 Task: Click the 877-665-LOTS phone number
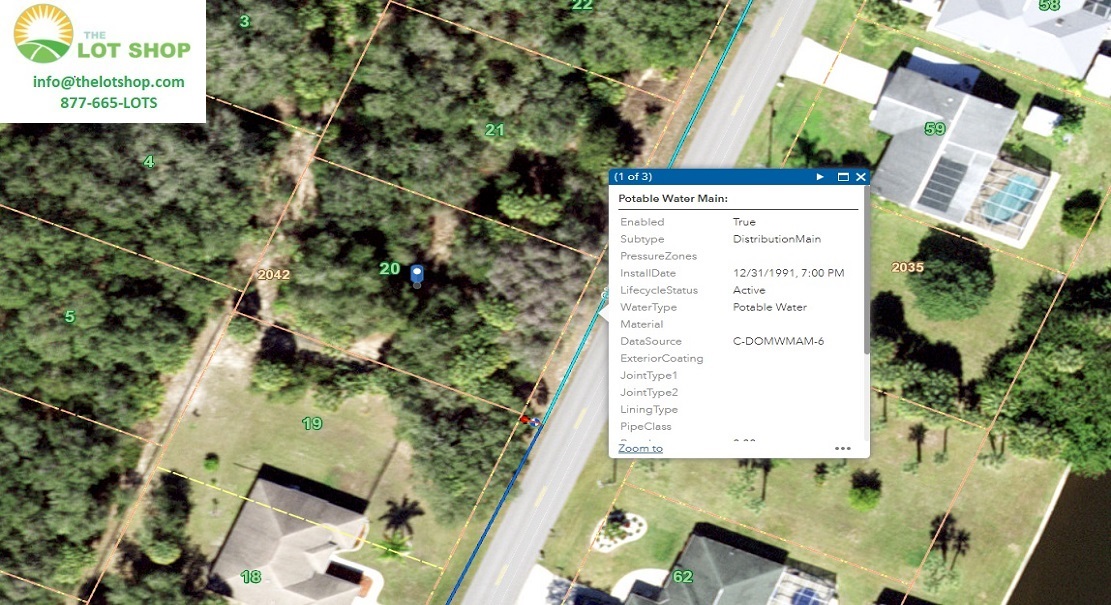click(108, 103)
